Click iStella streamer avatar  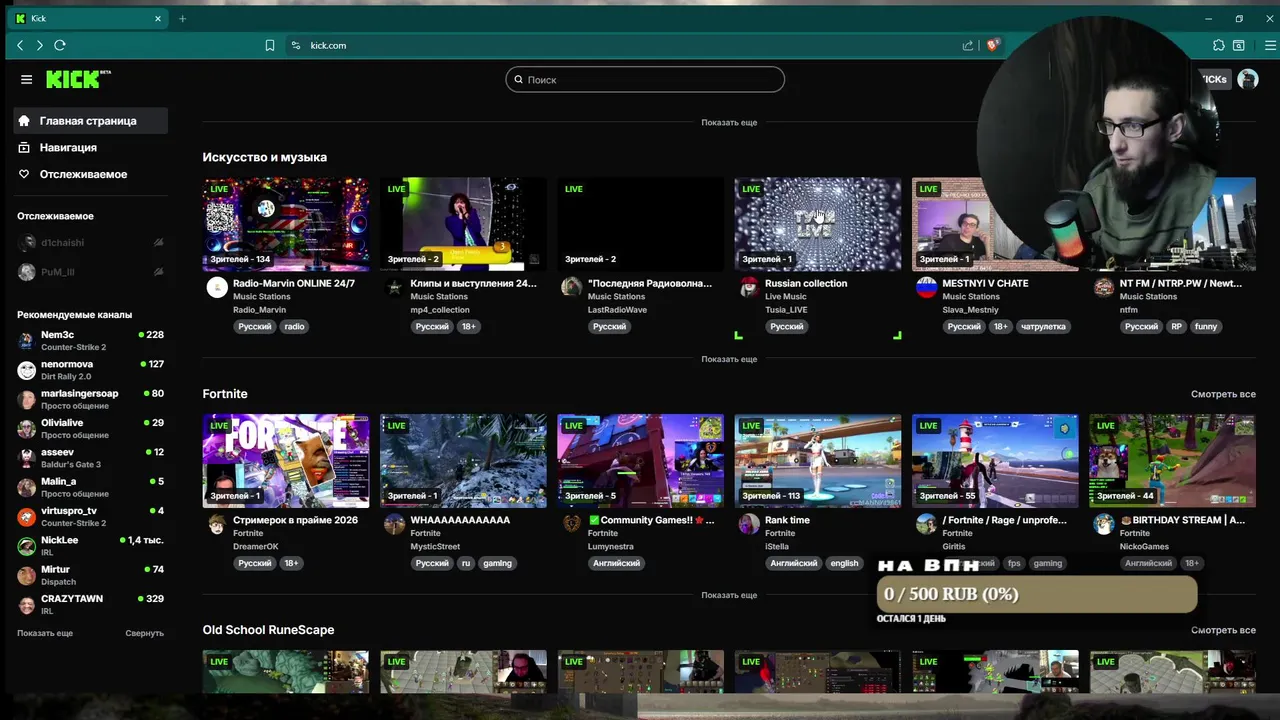(748, 525)
